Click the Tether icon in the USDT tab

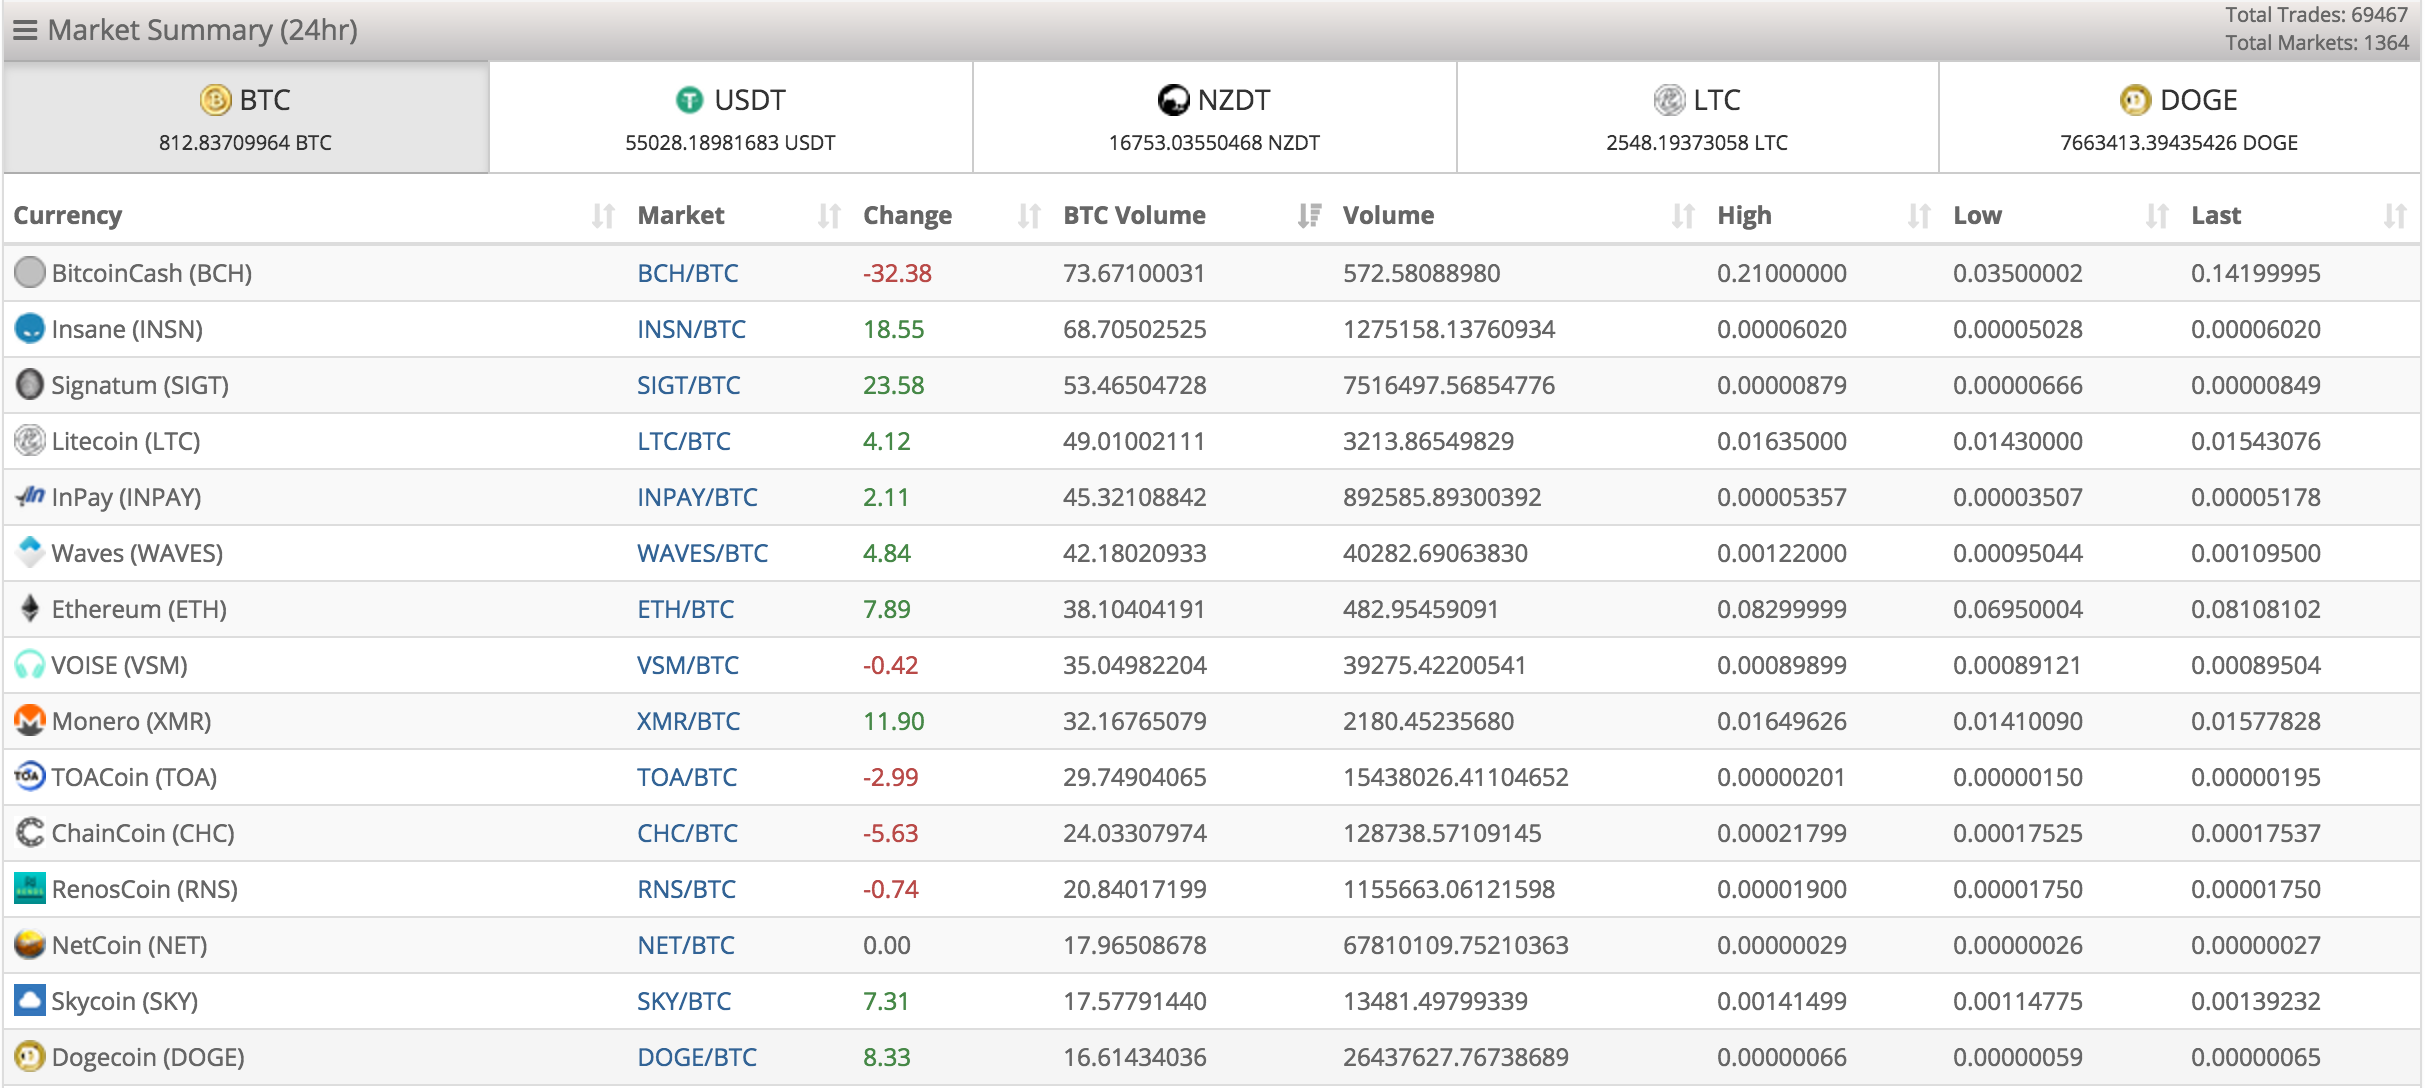point(690,100)
